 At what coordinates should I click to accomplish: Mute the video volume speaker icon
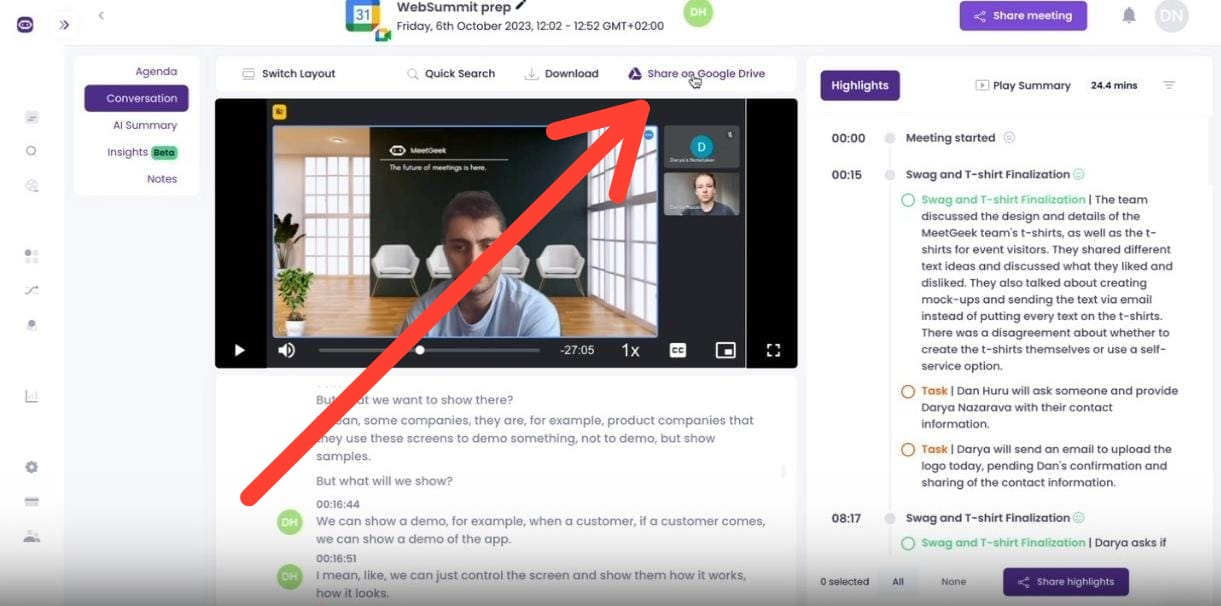[x=287, y=350]
